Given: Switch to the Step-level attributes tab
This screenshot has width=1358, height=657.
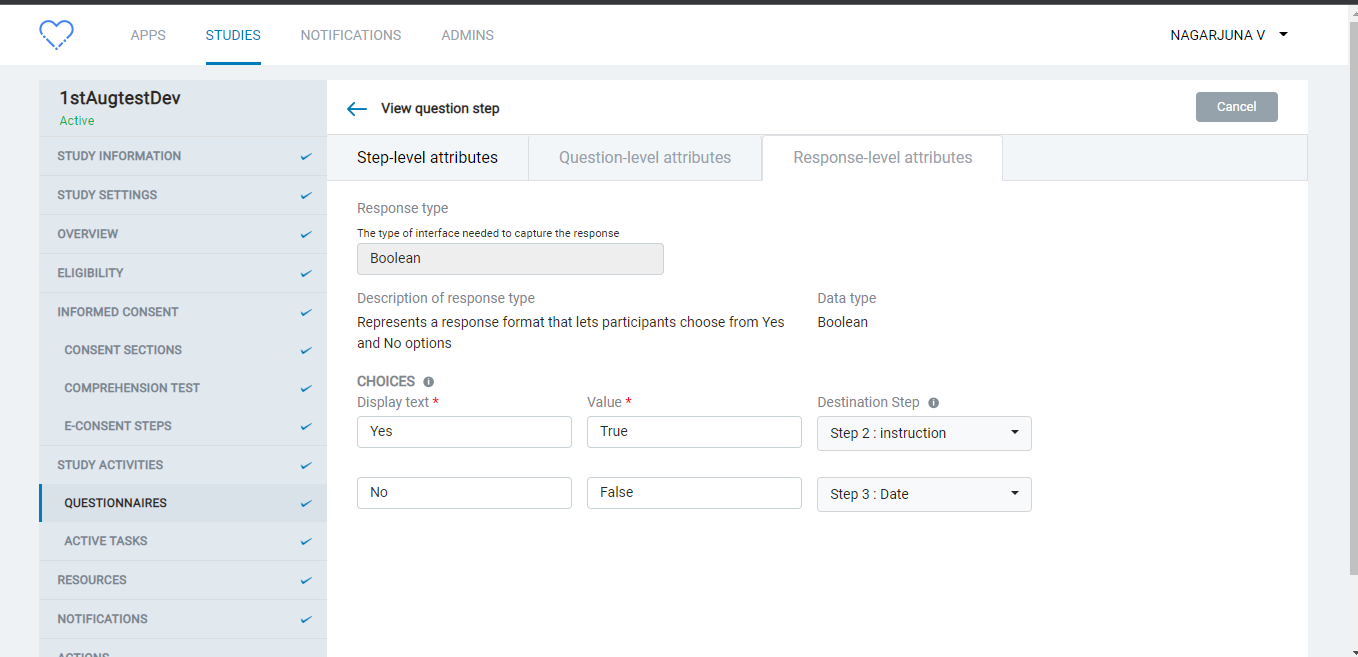Looking at the screenshot, I should coord(427,158).
